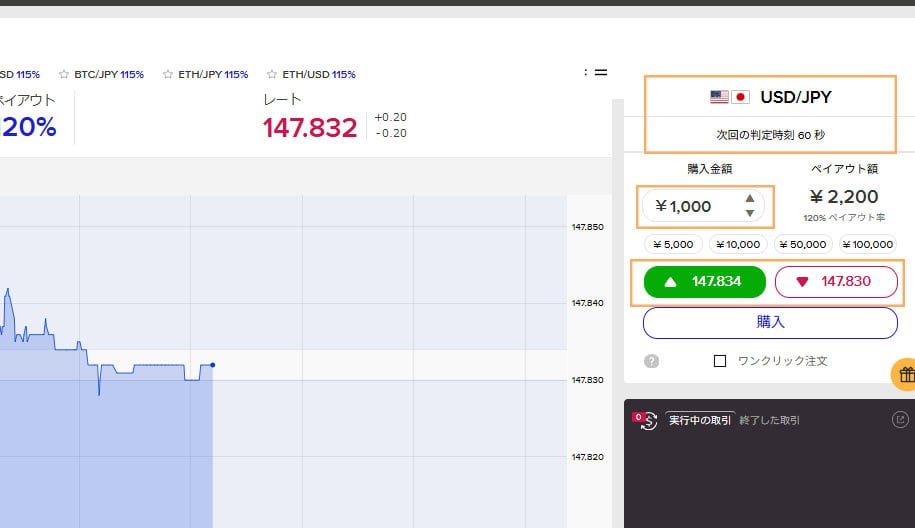Set amount to ¥100,000
This screenshot has width=915, height=528.
click(868, 244)
